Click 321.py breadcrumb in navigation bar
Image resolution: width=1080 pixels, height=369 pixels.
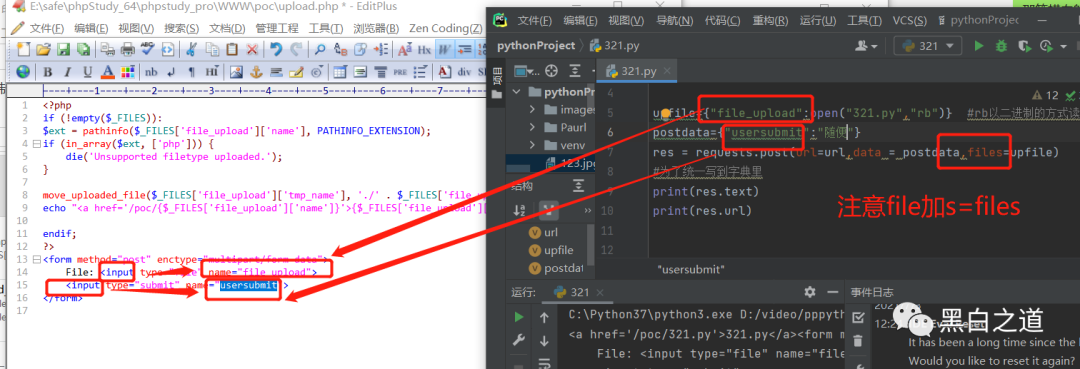614,46
